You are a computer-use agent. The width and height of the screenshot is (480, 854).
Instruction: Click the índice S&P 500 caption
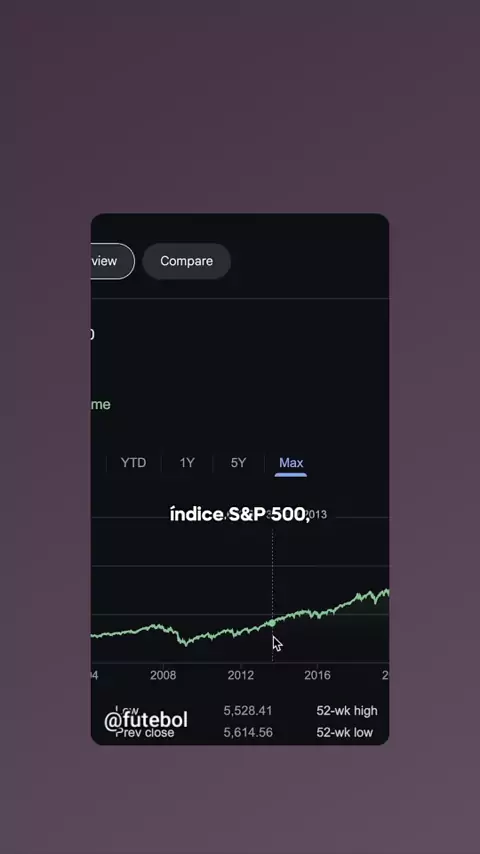(x=240, y=514)
